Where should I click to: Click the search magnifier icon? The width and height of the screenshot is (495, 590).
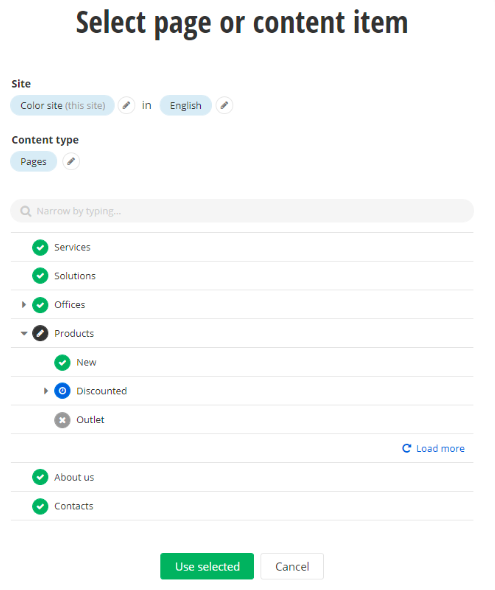26,211
